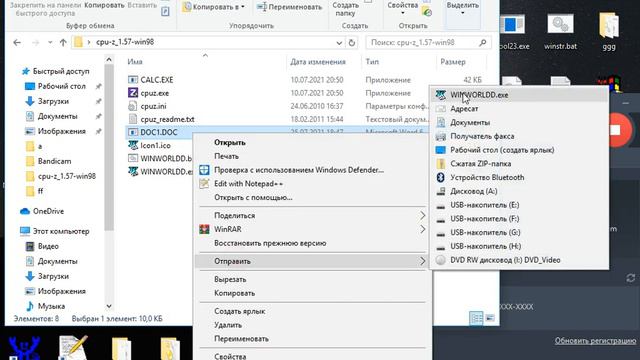Click the WinRAR icon in context menu
The image size is (640, 360).
(x=204, y=229)
